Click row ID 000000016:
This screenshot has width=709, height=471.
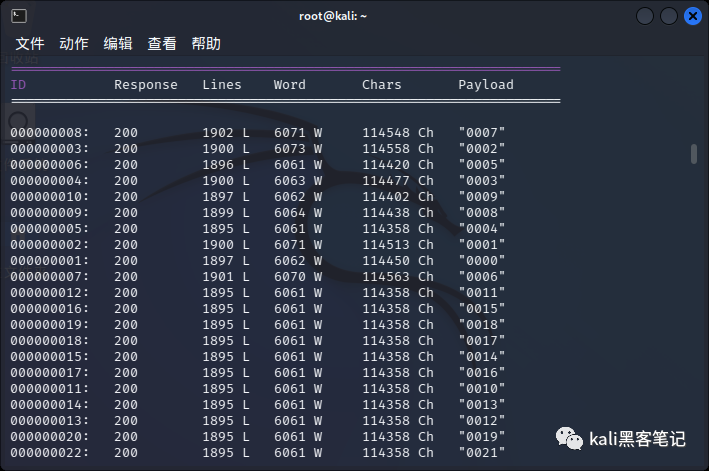50,308
